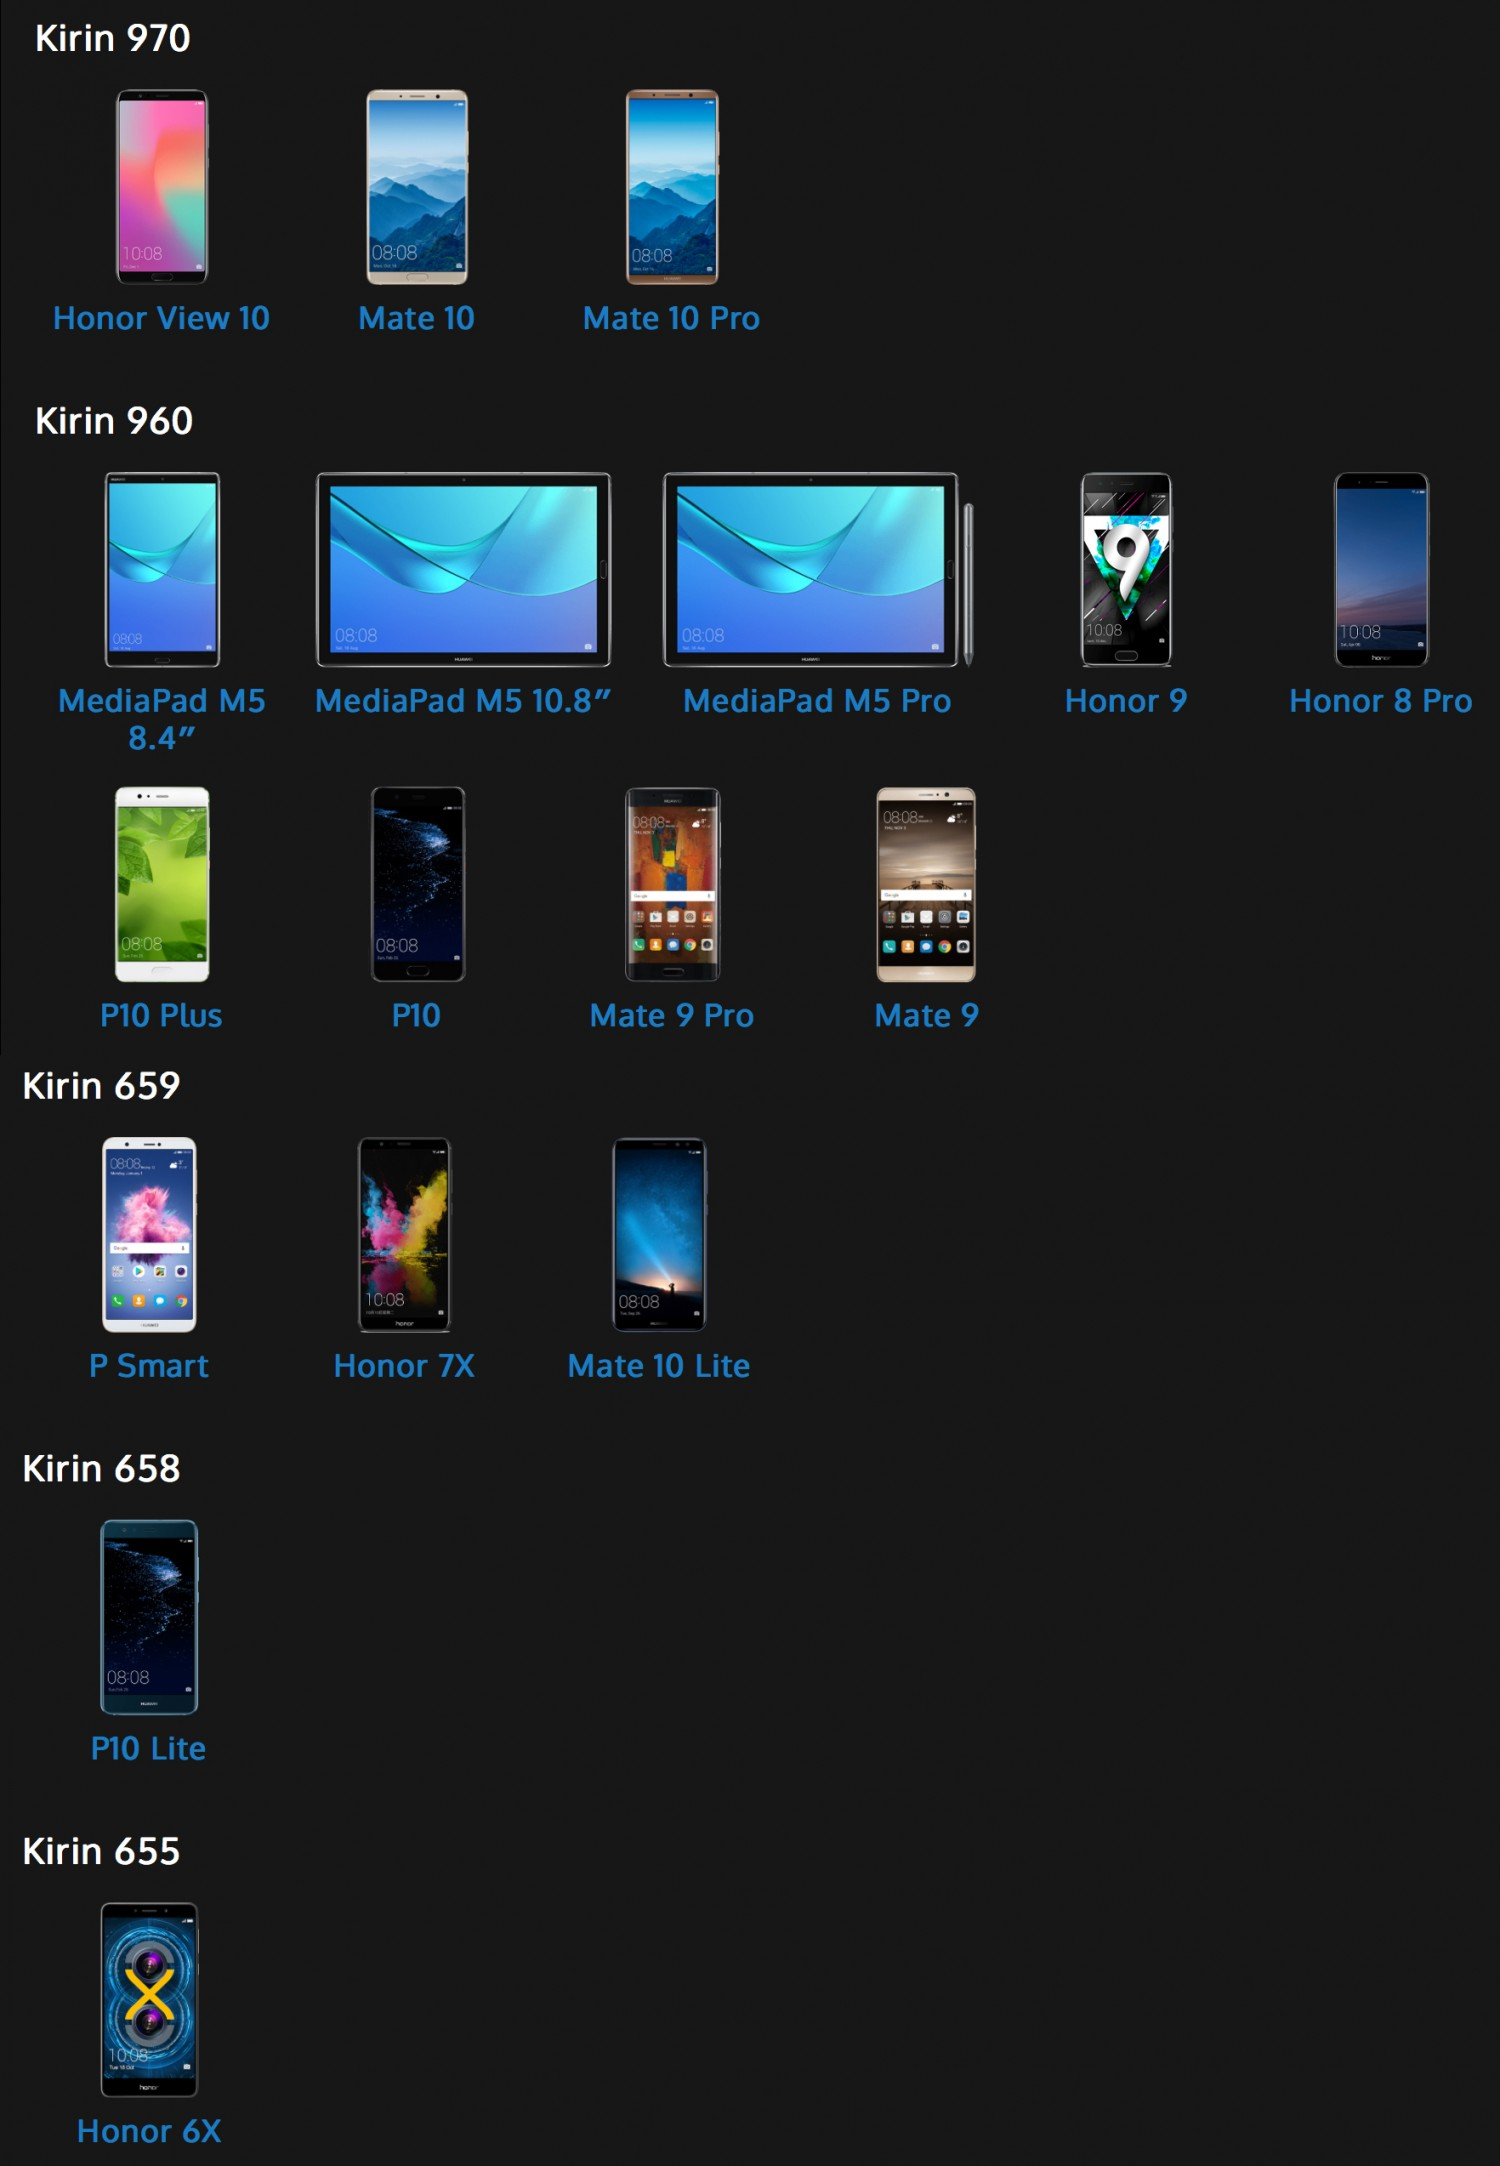Image resolution: width=1500 pixels, height=2166 pixels.
Task: Visit the Mate 9 text link
Action: (x=927, y=1016)
